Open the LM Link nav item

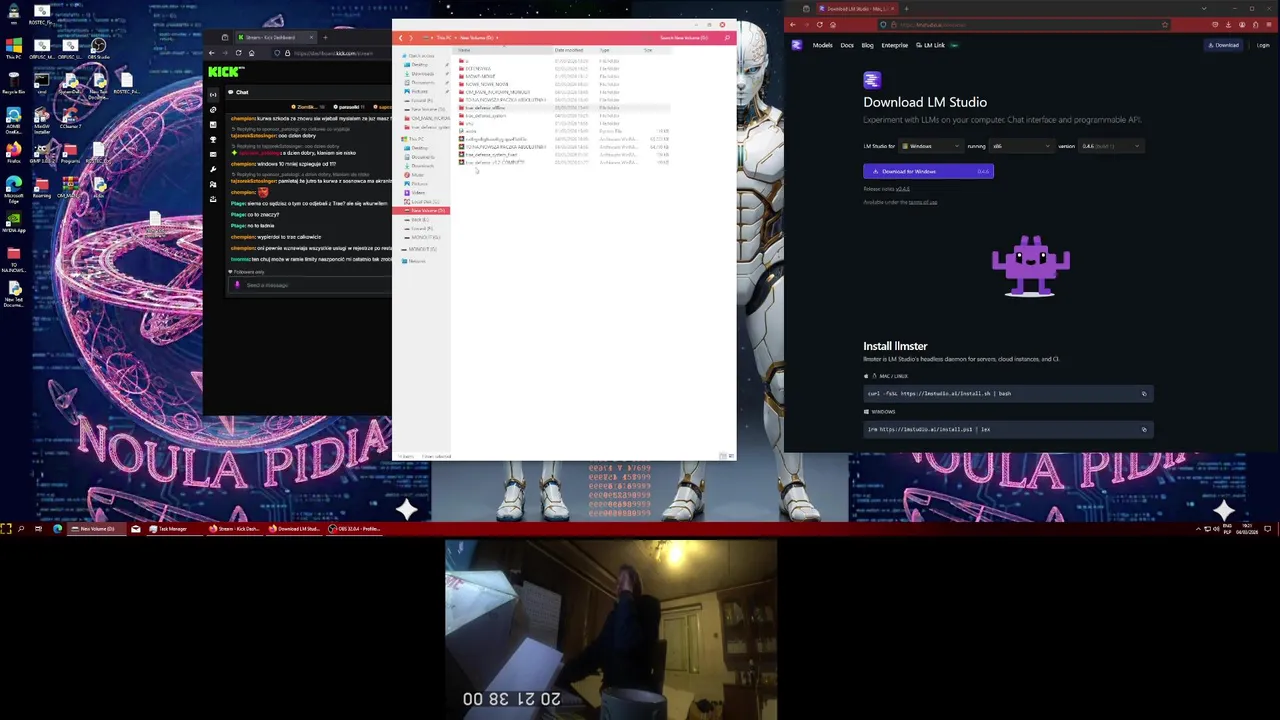point(930,45)
